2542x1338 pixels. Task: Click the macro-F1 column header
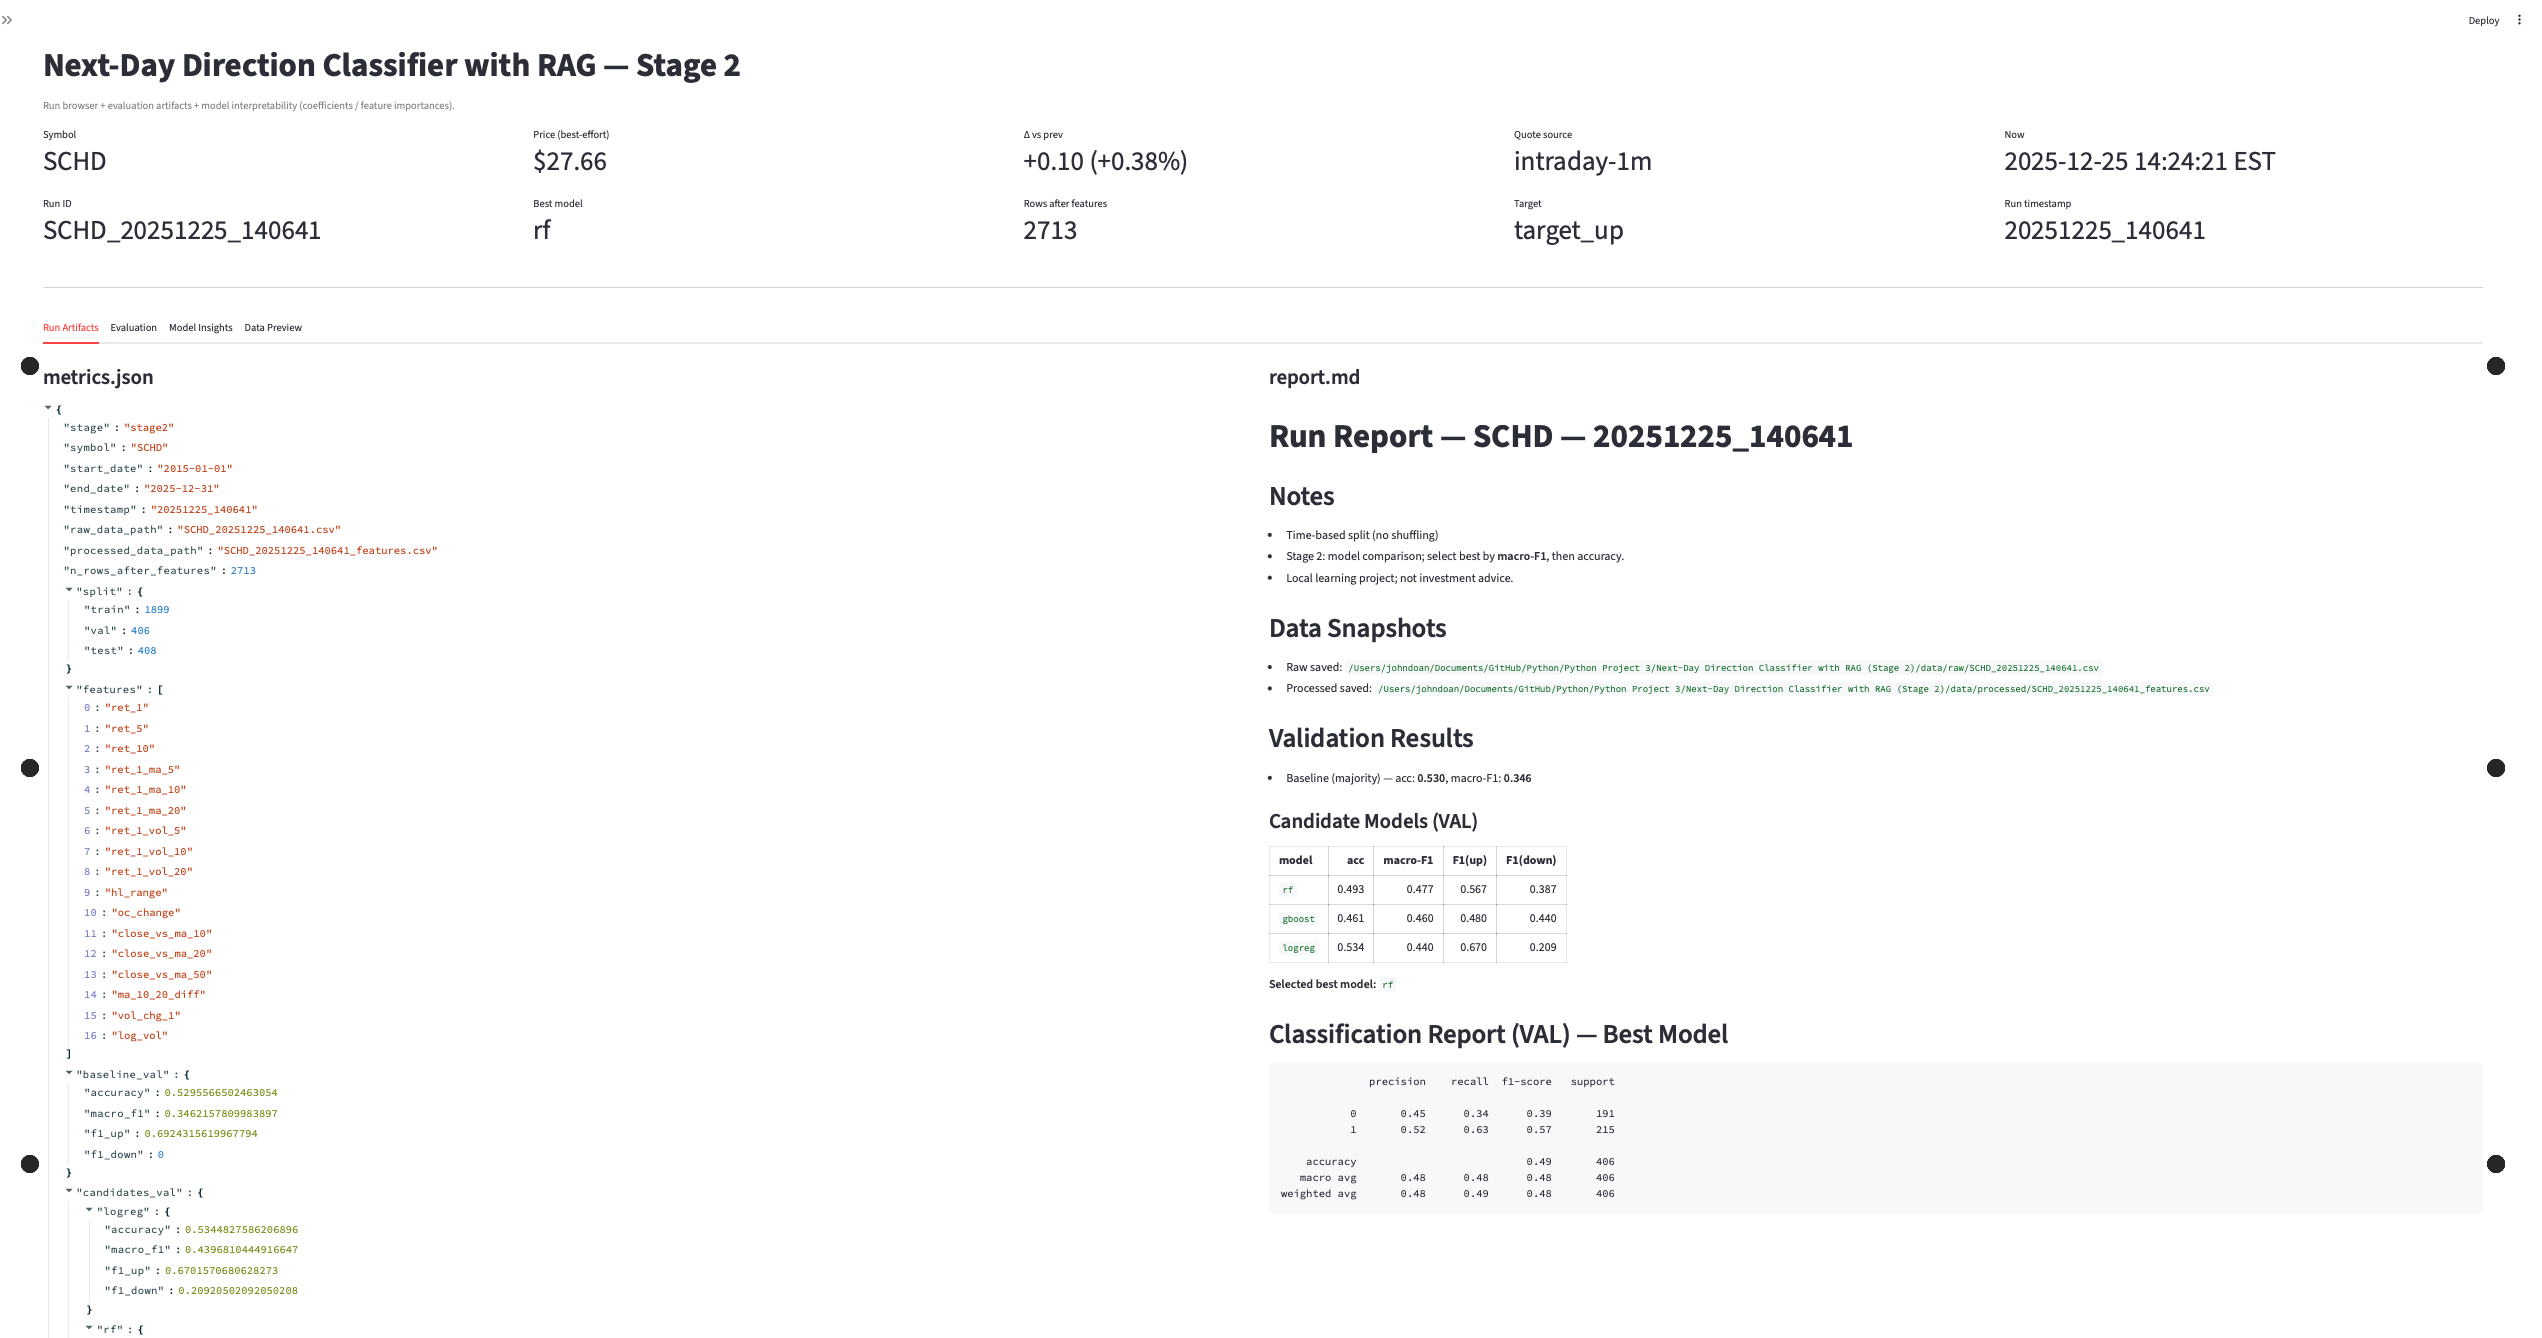click(1407, 860)
